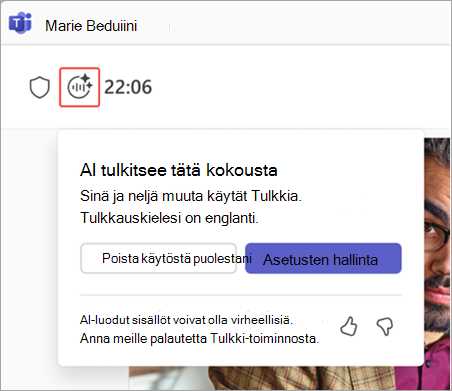This screenshot has width=452, height=391.
Task: Click the Microsoft Teams logo icon
Action: (20, 24)
